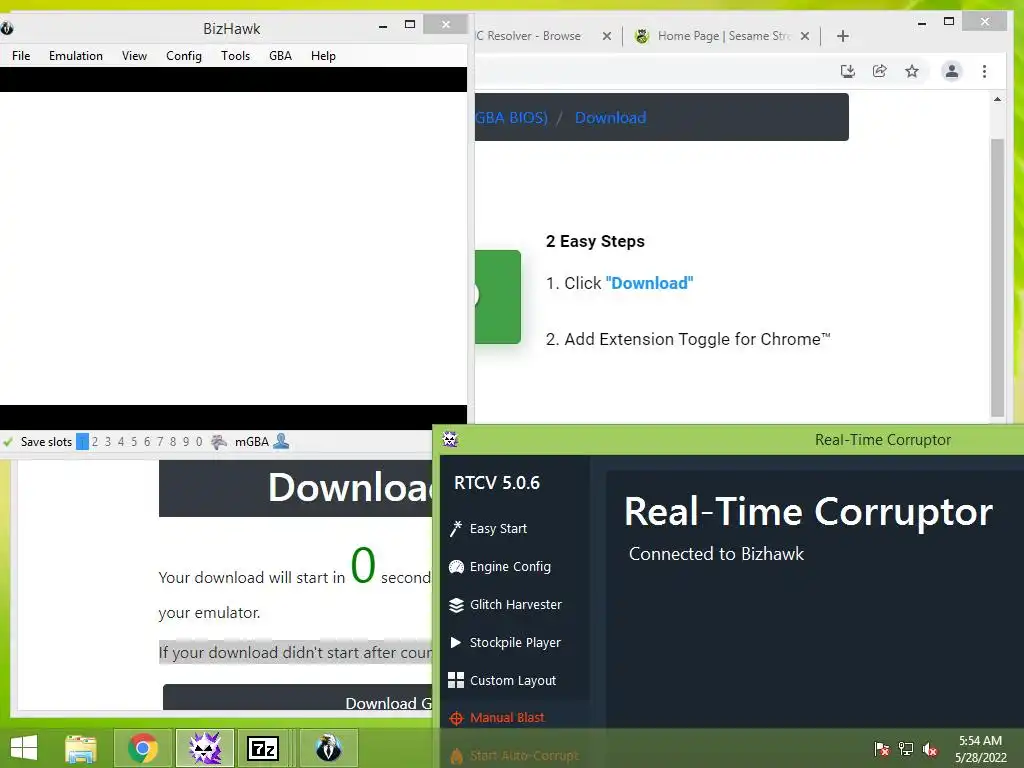Click the Chrome page vertical scrollbar
Image resolution: width=1024 pixels, height=768 pixels.
pos(997,277)
